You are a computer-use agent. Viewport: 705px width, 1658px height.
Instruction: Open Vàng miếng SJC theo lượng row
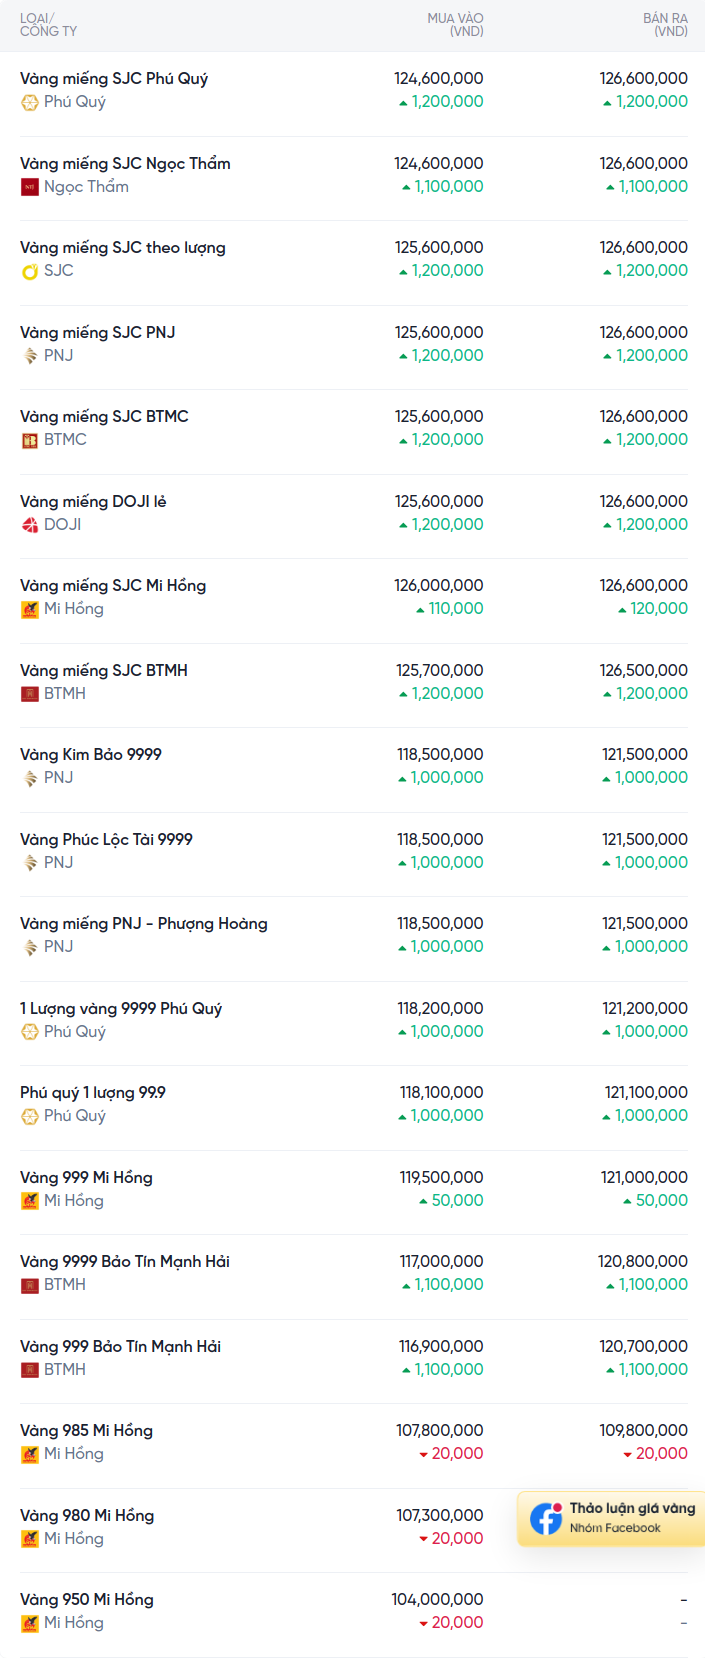[354, 263]
